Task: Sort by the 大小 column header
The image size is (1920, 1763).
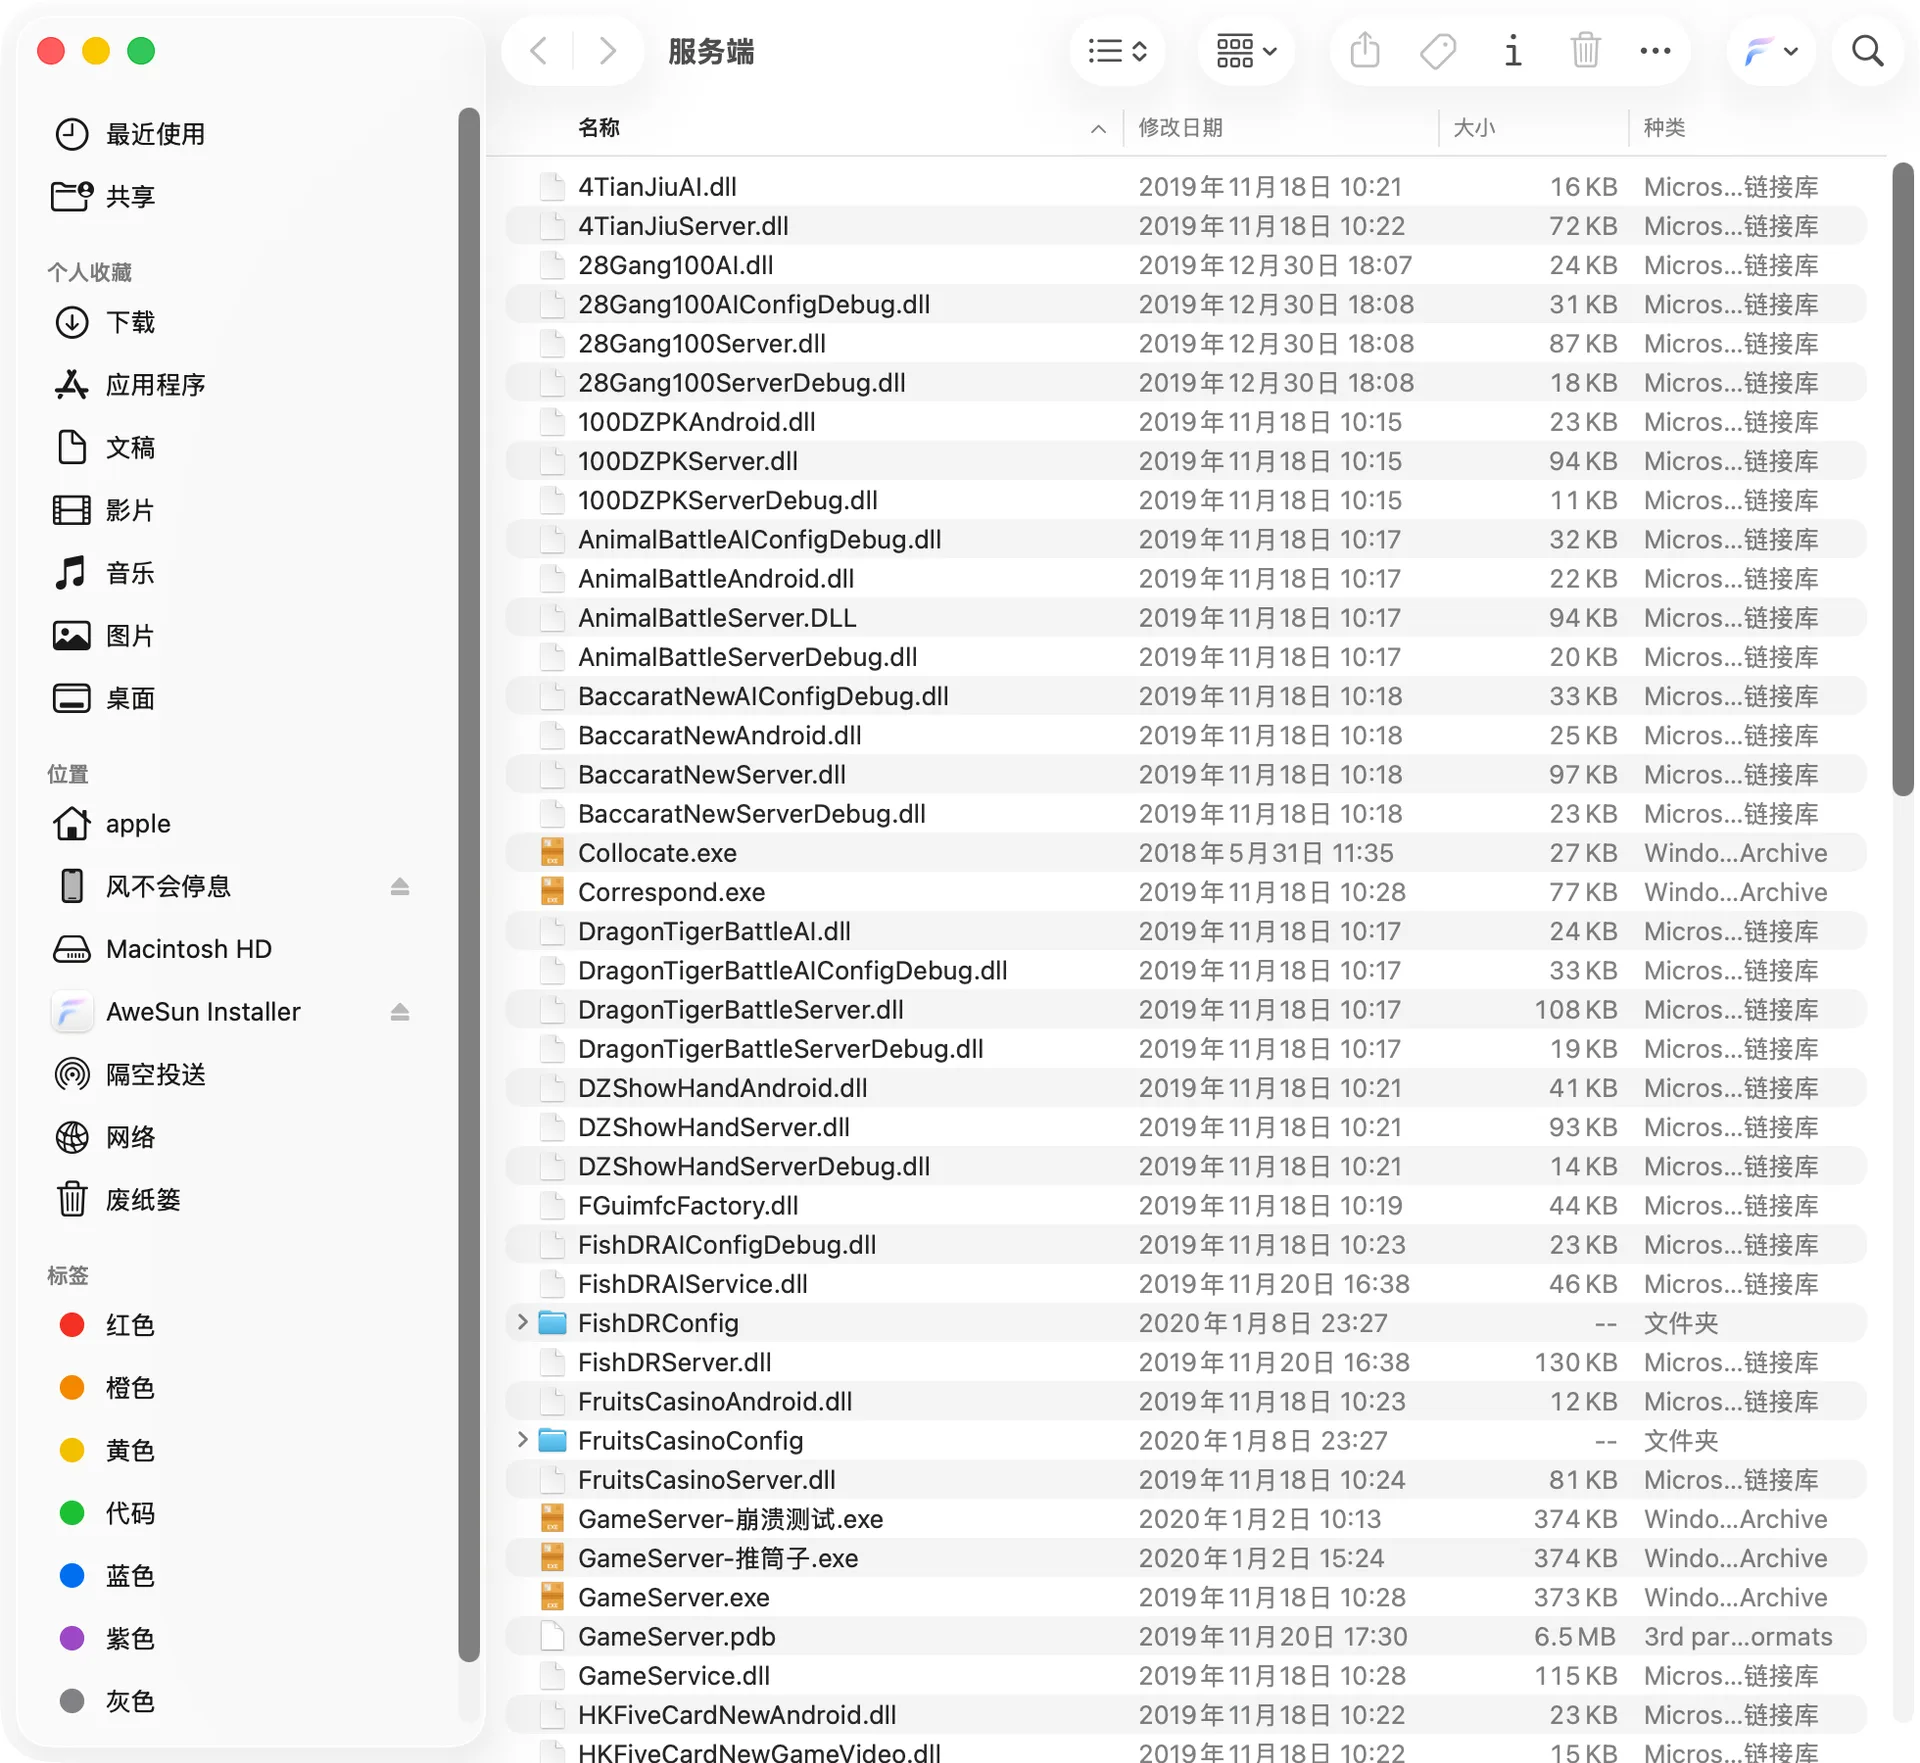Action: [1474, 128]
